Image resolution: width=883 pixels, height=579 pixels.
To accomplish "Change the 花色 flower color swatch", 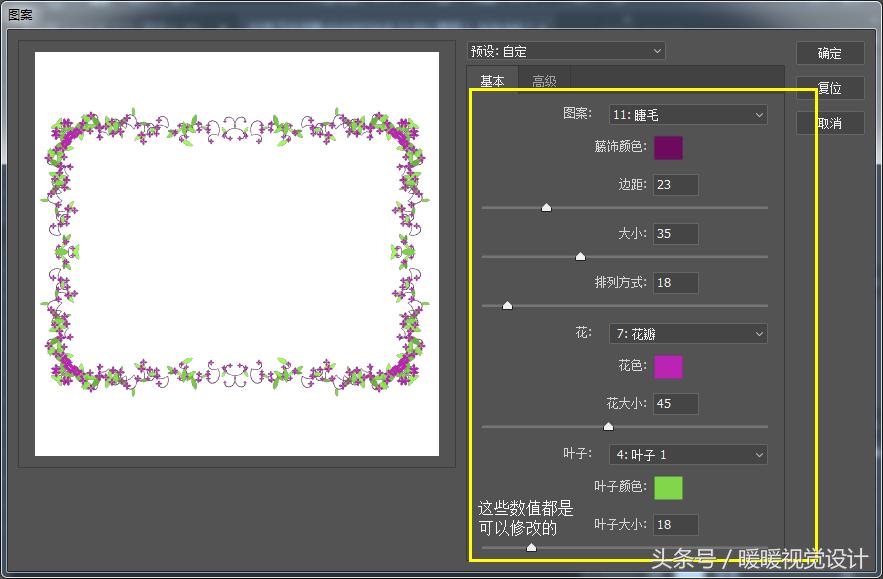I will pos(668,368).
